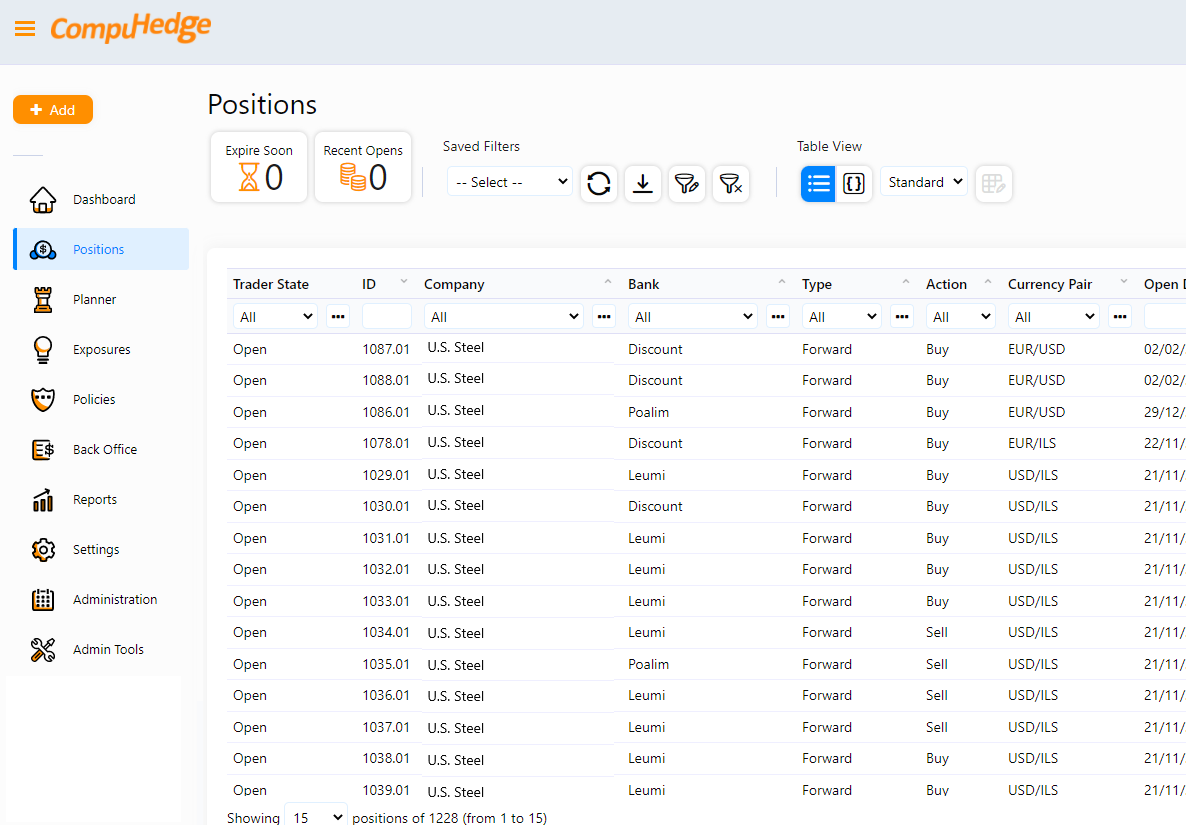This screenshot has height=825, width=1186.
Task: Click the Reports bar chart icon
Action: tap(43, 499)
